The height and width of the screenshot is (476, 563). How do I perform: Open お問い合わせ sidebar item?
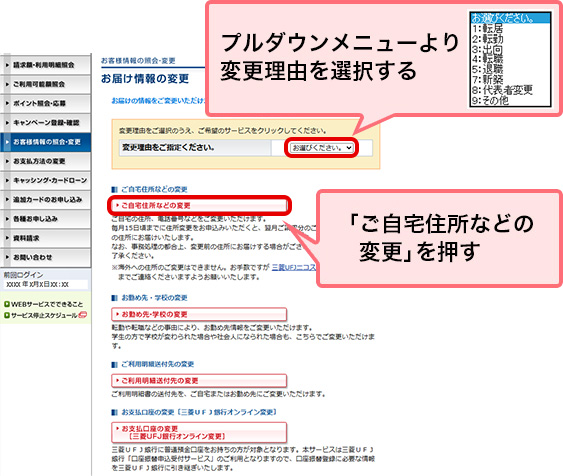[45, 257]
